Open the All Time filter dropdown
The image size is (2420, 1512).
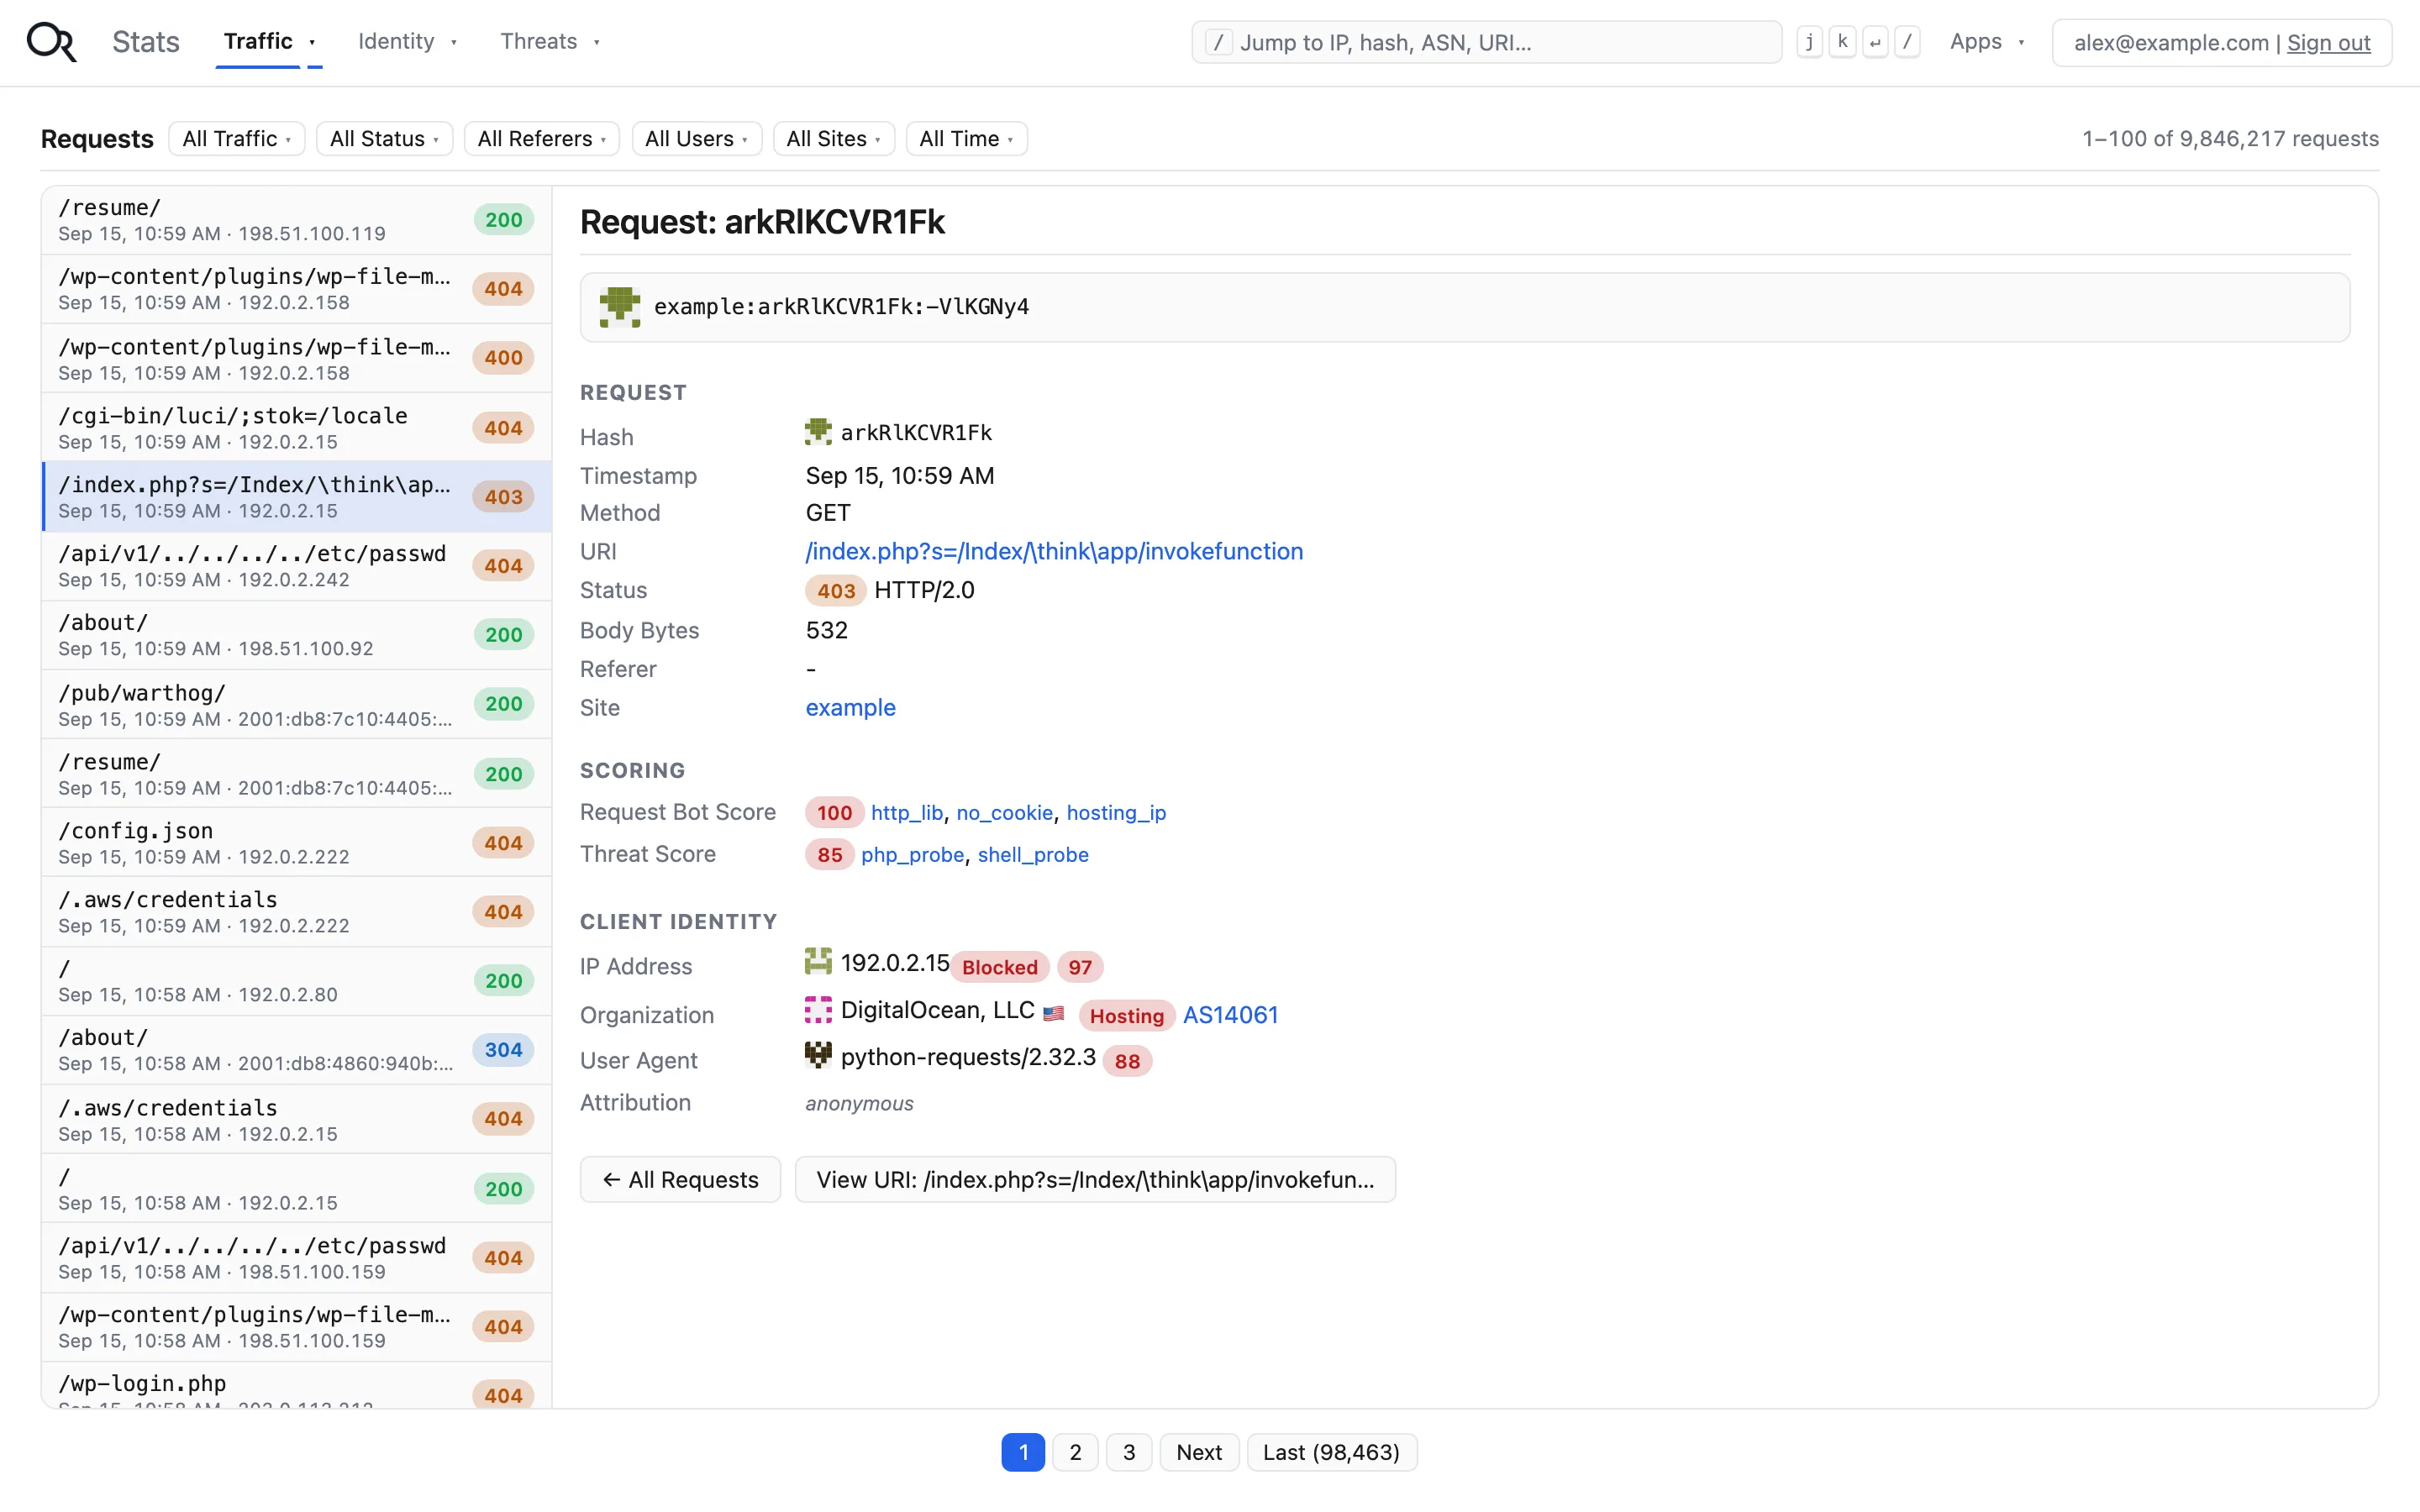point(966,139)
